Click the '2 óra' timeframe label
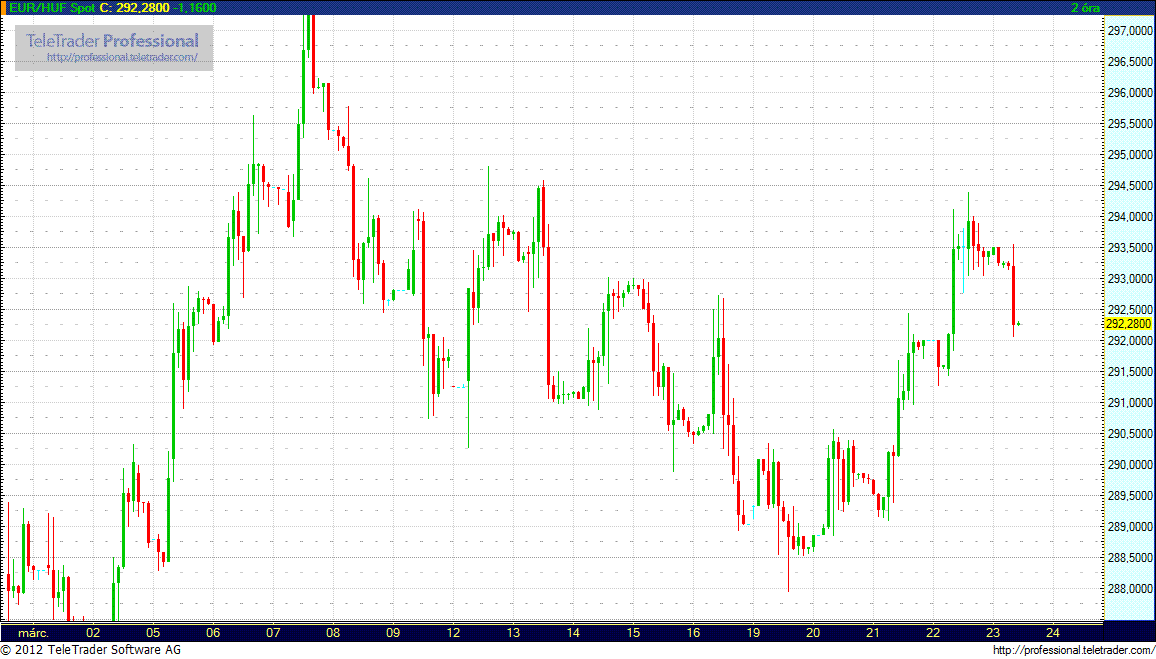The width and height of the screenshot is (1156, 659). click(x=1087, y=7)
